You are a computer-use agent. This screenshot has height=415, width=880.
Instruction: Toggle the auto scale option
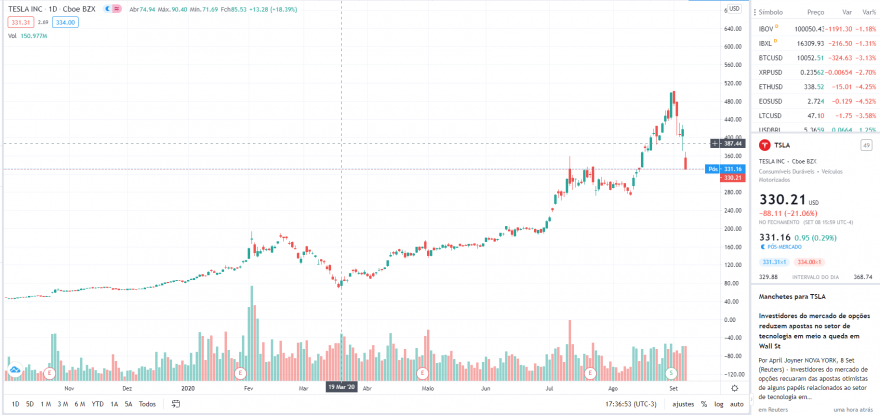coord(736,404)
